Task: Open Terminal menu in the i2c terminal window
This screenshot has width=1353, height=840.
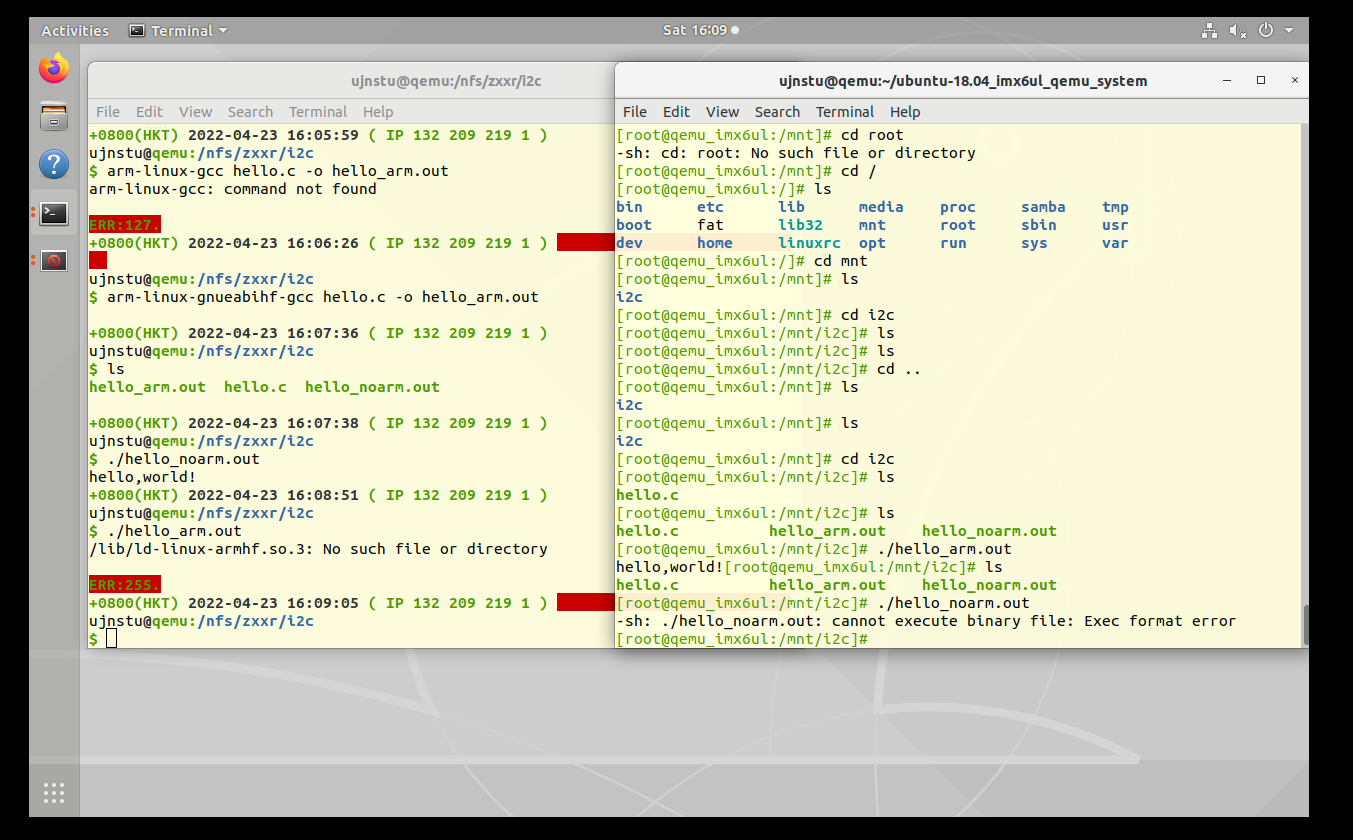Action: coord(318,112)
